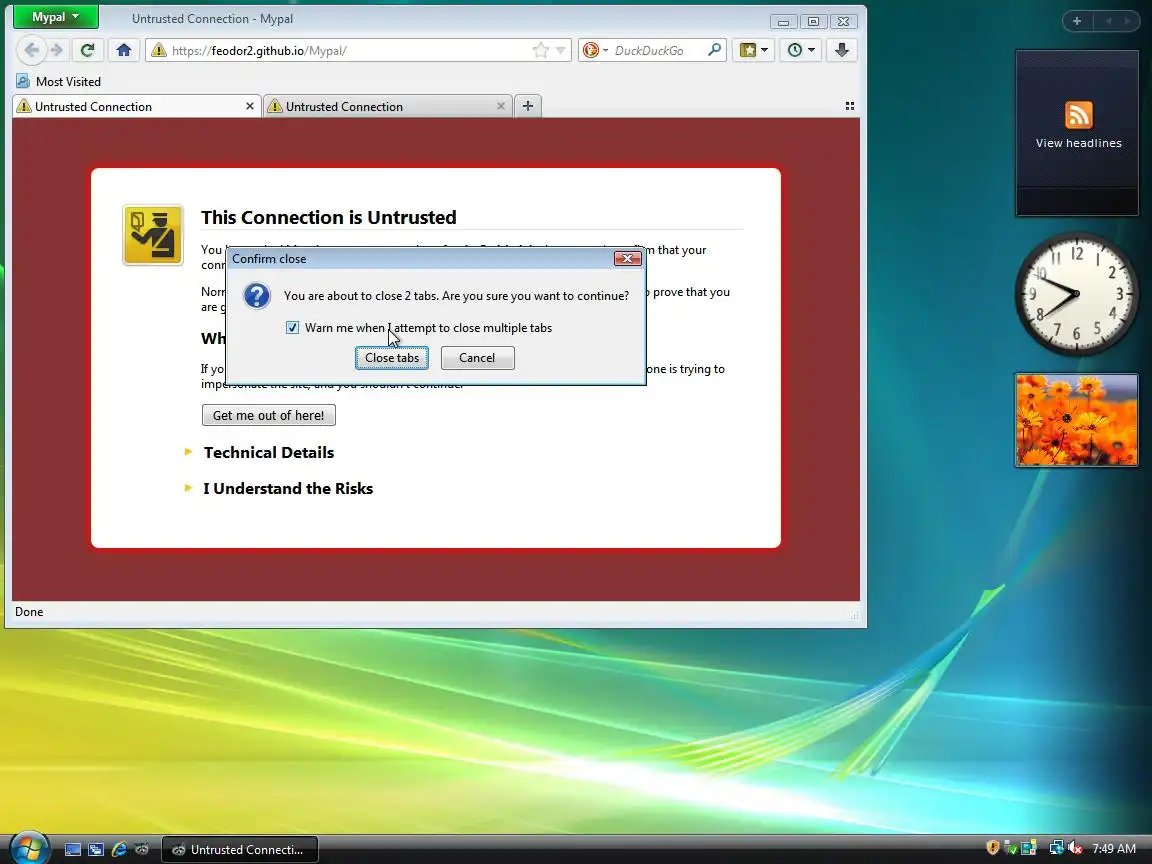Click Show Desktop quick launch icon
This screenshot has width=1152, height=864.
tap(73, 850)
